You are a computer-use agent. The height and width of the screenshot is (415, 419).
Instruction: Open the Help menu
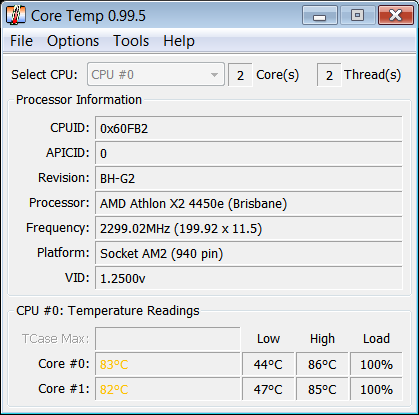tap(179, 41)
